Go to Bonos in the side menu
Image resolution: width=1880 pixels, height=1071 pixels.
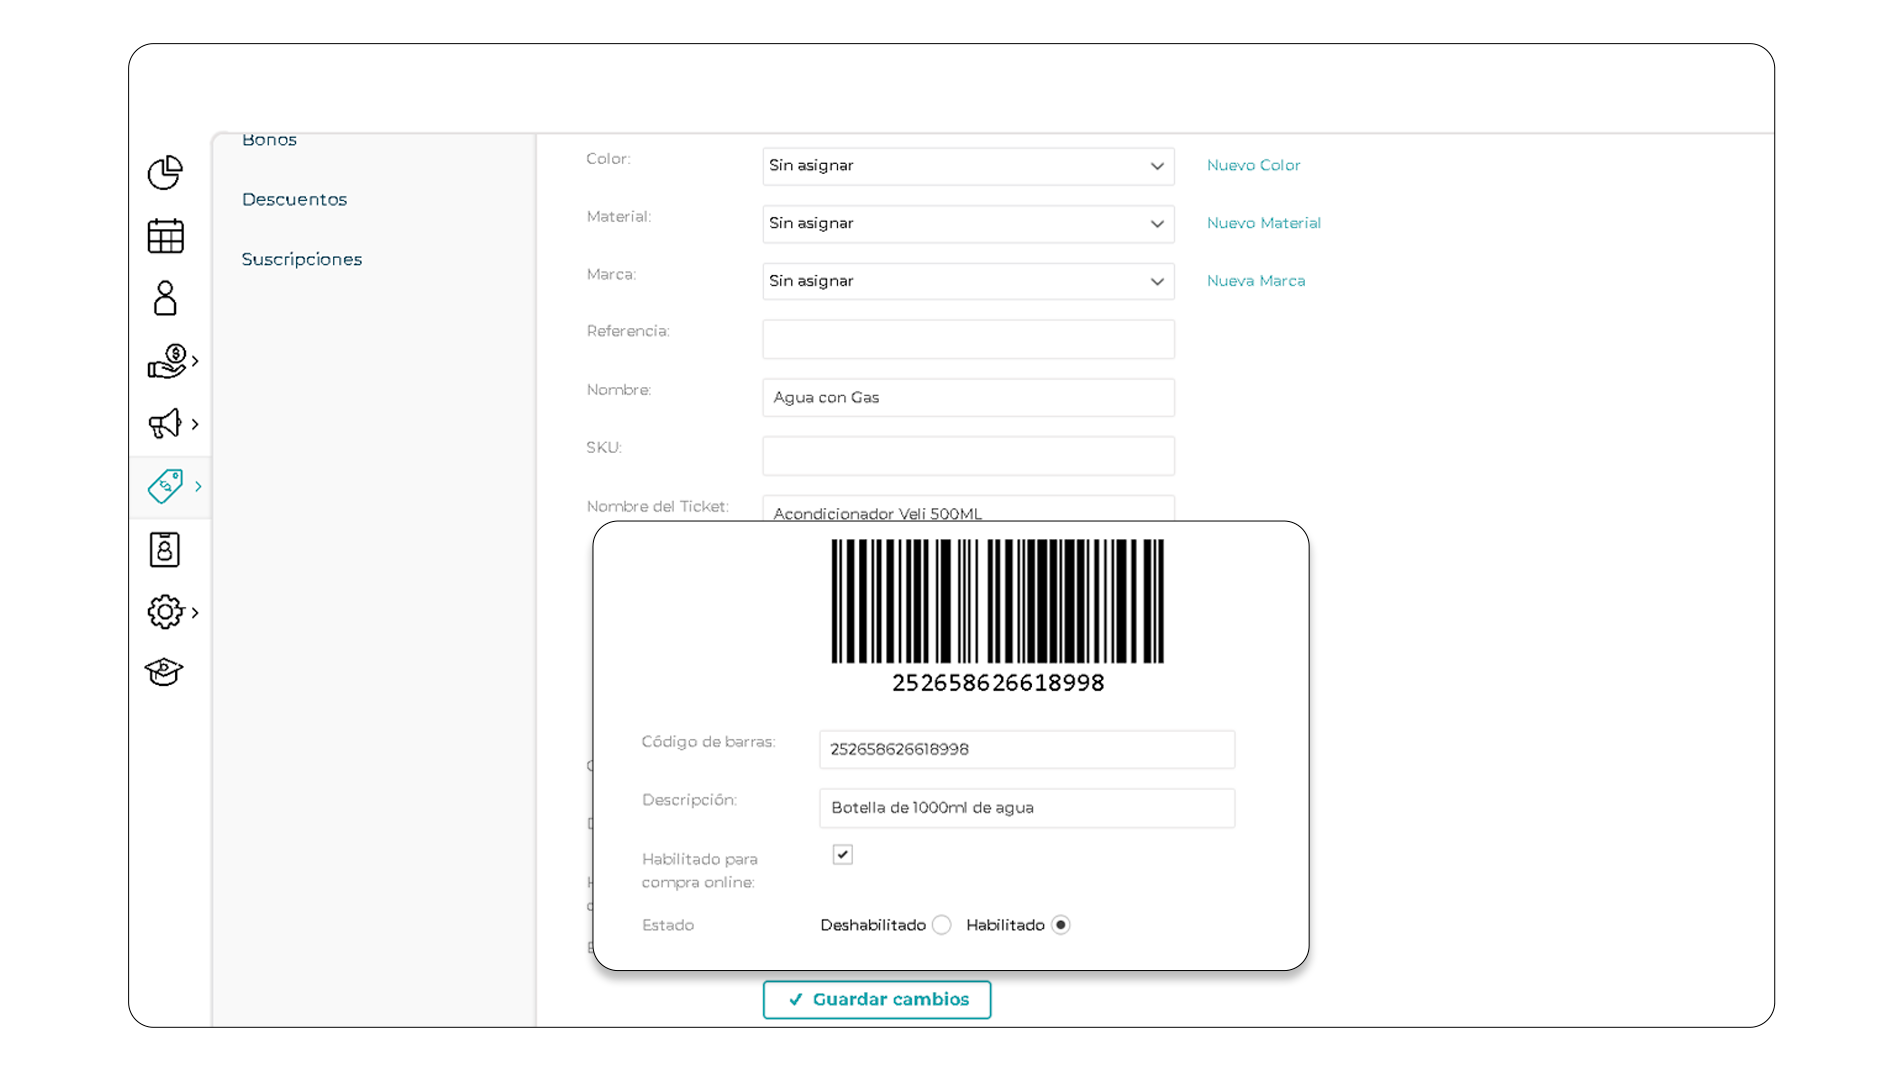click(269, 140)
